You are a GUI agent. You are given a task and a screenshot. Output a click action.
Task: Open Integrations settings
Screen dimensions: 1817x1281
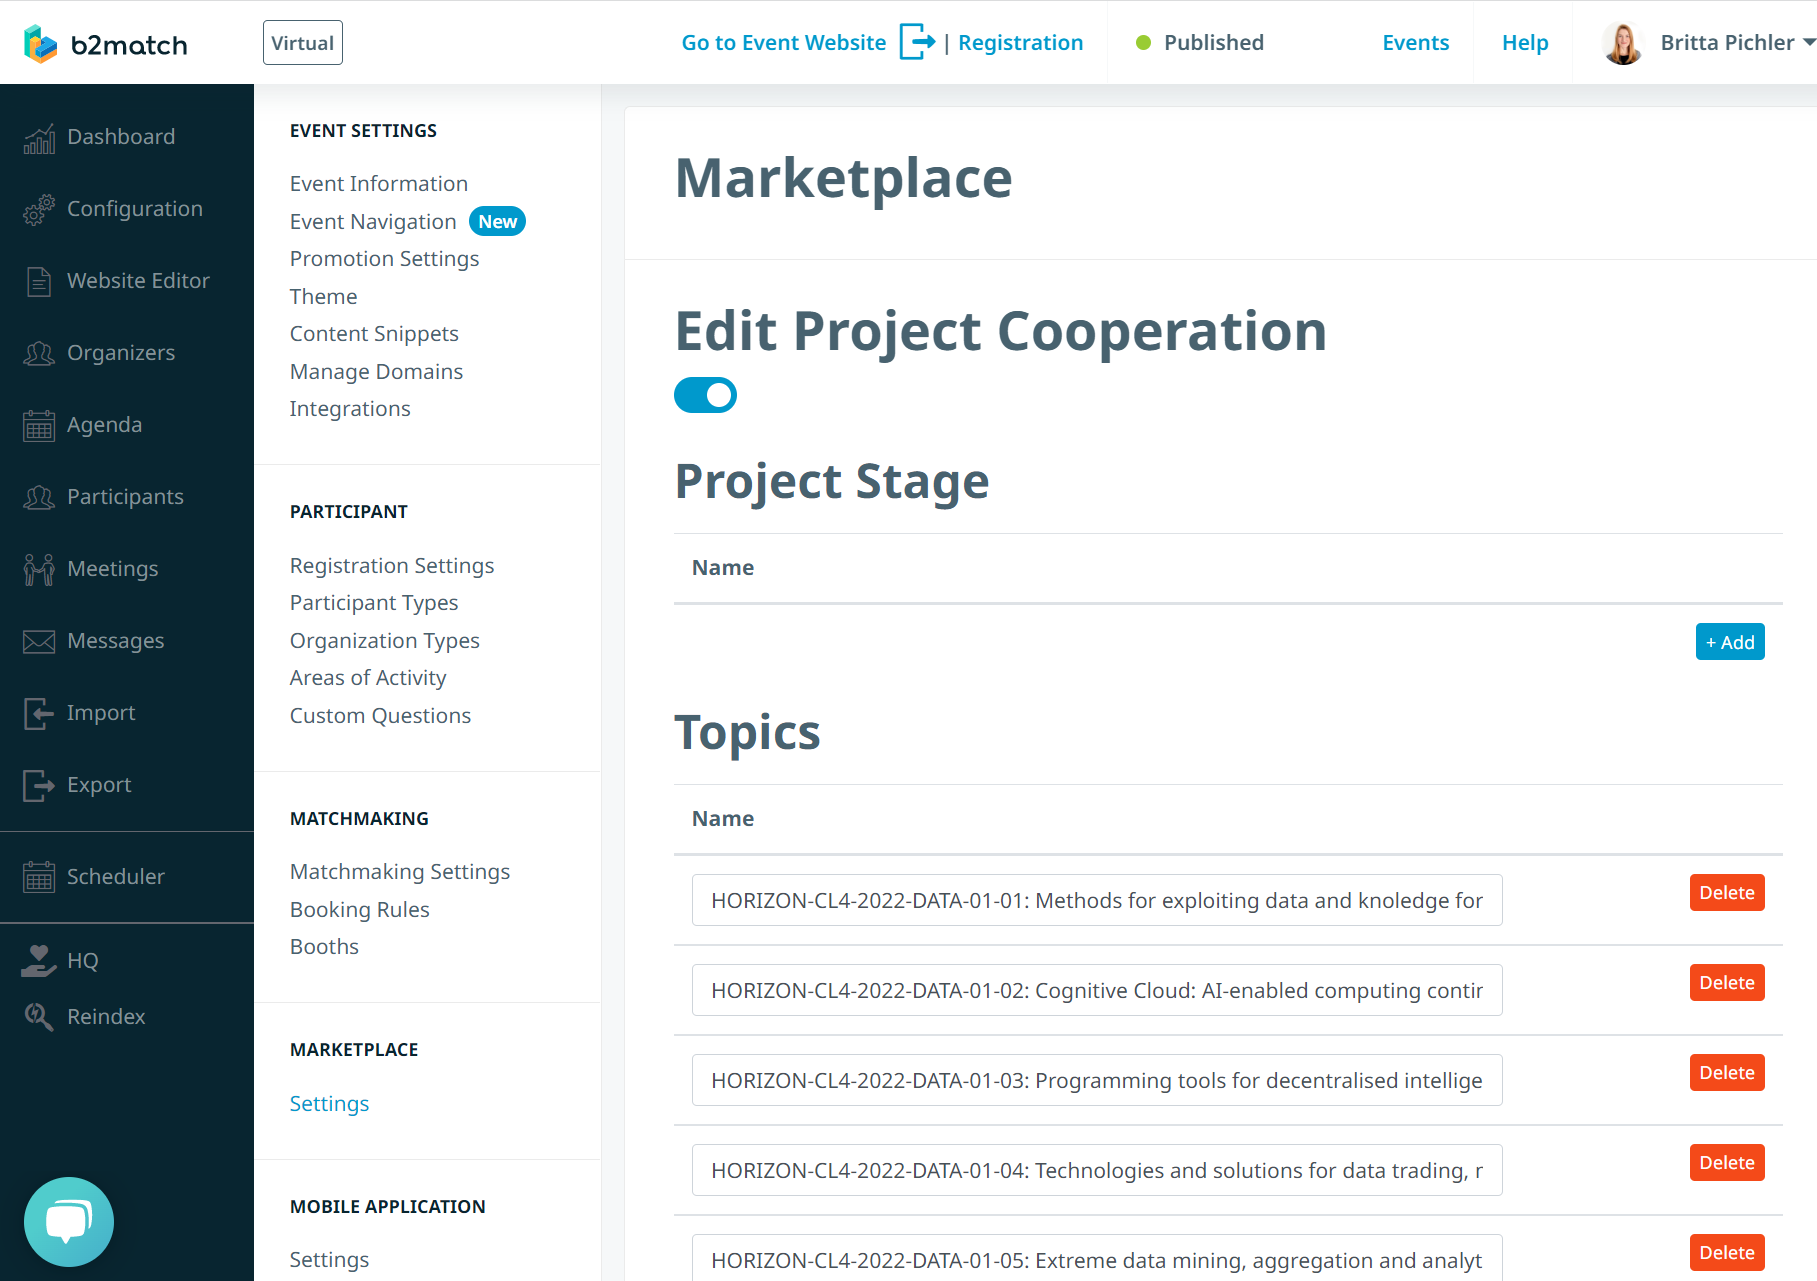(350, 409)
